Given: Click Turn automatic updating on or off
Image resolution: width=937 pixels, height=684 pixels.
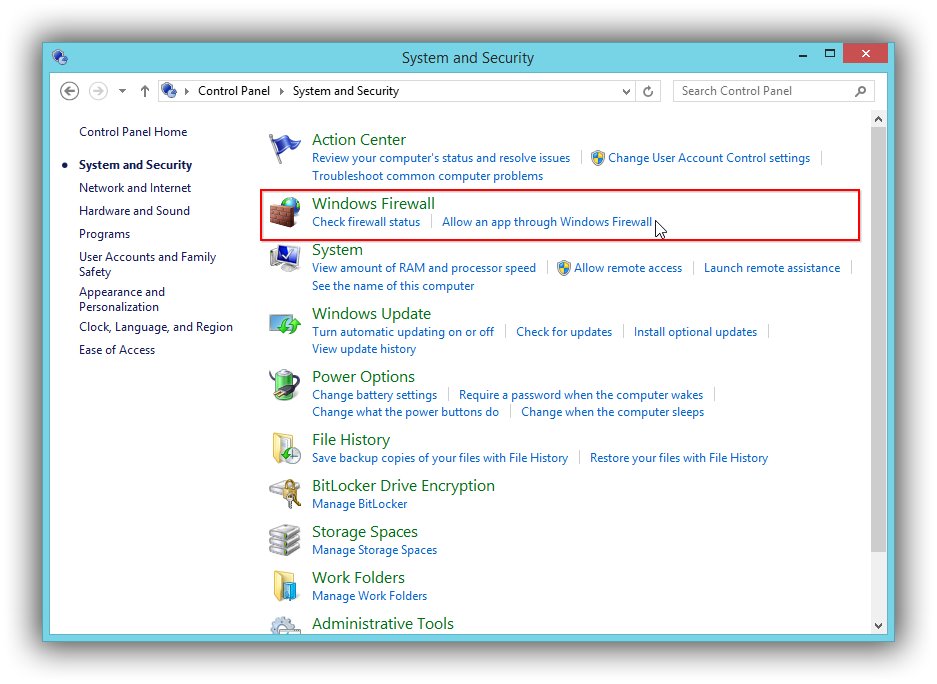Looking at the screenshot, I should click(403, 332).
